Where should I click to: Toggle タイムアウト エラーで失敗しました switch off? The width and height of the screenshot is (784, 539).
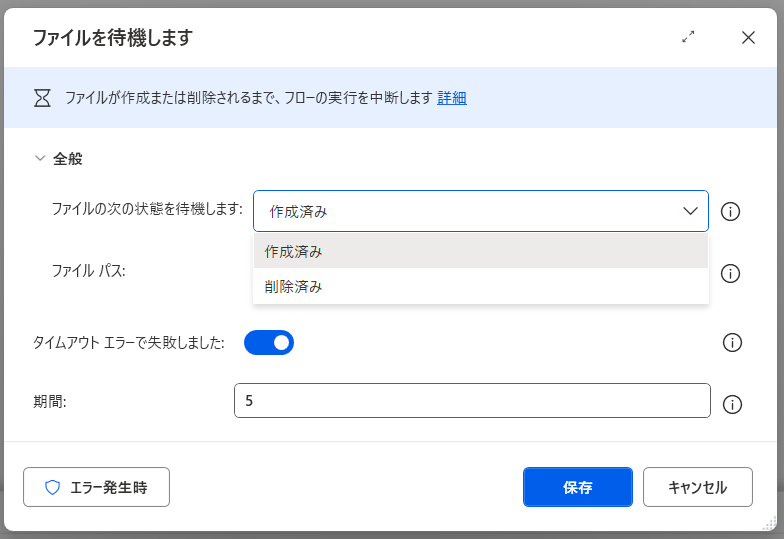point(269,343)
